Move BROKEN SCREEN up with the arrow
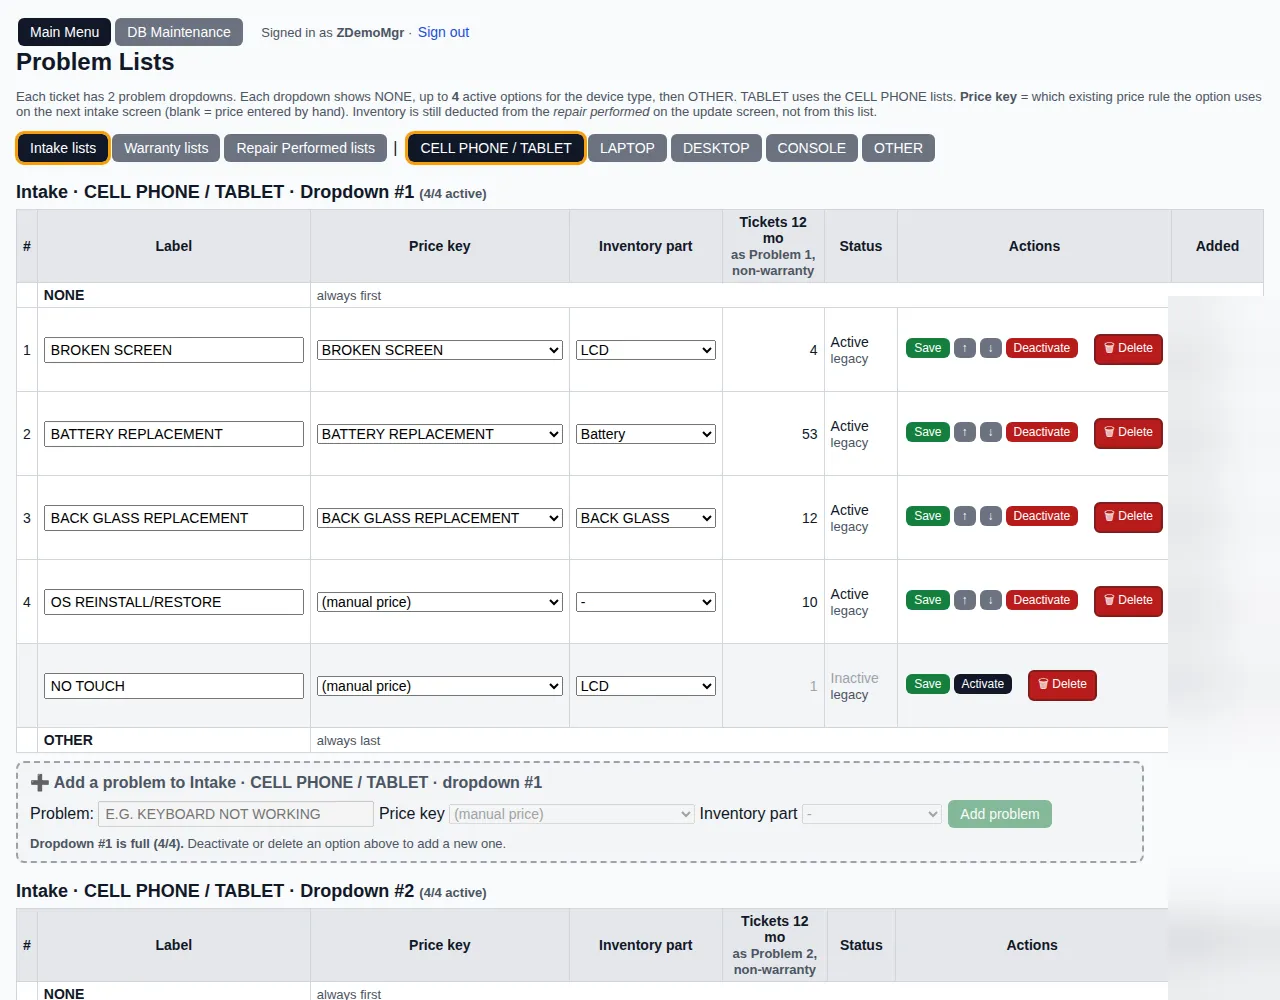Viewport: 1280px width, 1000px height. 964,348
